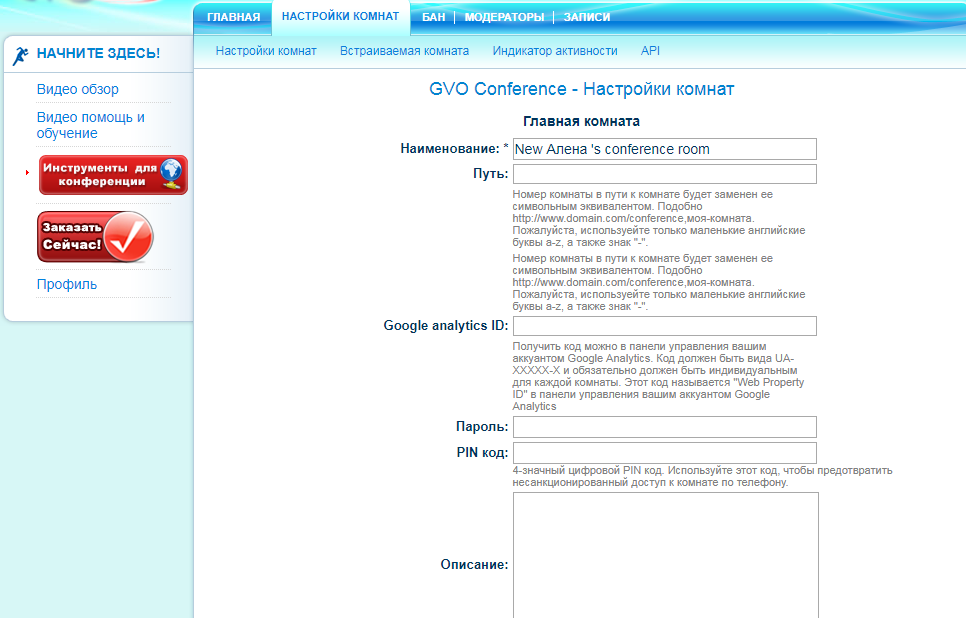Click the 4-значный цифровой PIN код hint text
966x618 pixels.
(x=702, y=476)
